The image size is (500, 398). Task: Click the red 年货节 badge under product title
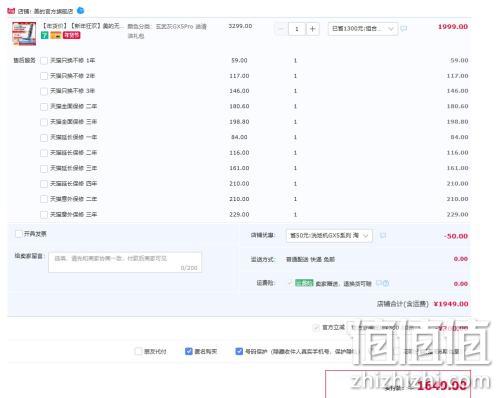point(72,35)
